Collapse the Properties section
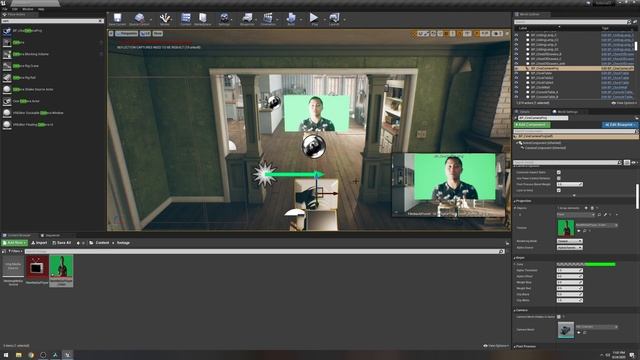 click(x=515, y=201)
